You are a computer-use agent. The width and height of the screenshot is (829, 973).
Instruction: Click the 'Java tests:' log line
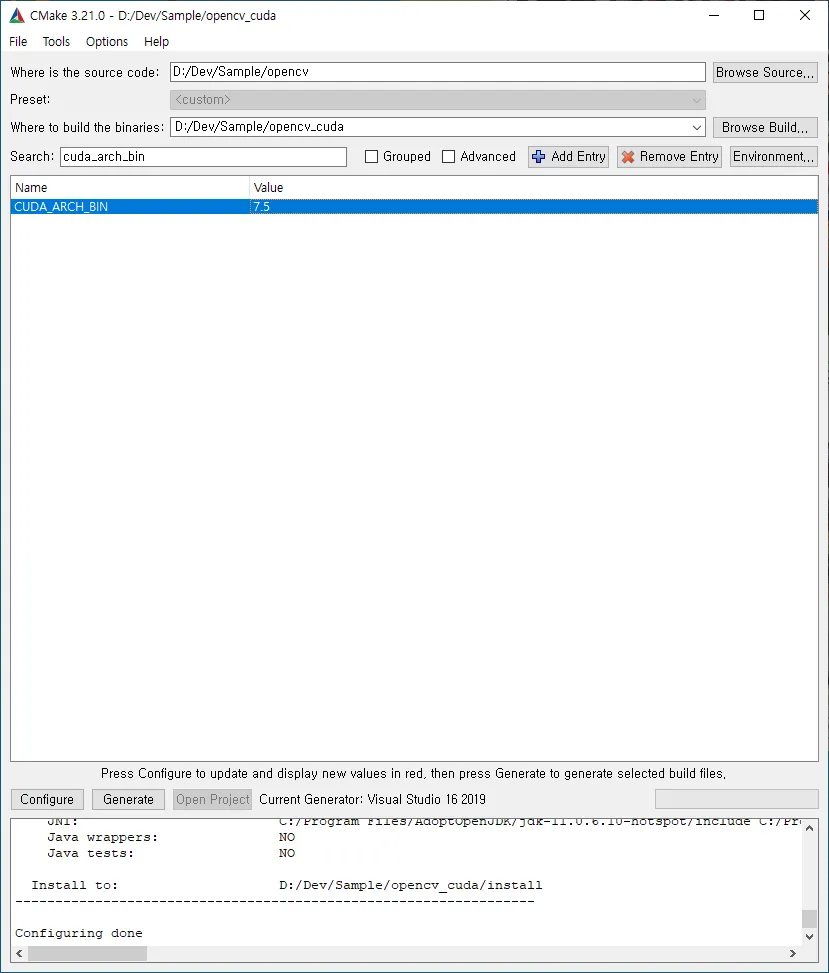[171, 853]
